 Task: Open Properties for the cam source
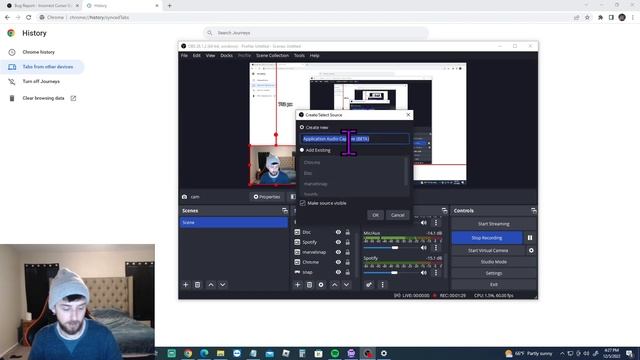267,197
